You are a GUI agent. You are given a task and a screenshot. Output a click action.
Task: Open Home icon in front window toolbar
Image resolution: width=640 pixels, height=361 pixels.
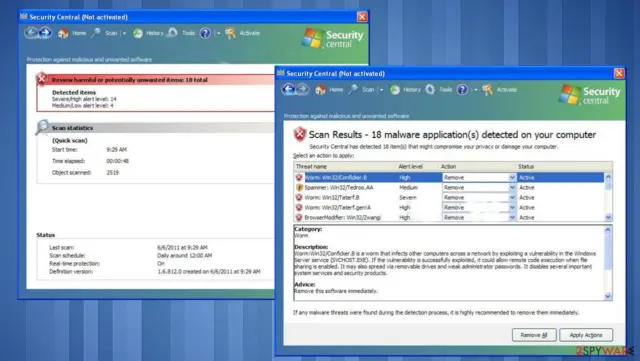tap(320, 89)
